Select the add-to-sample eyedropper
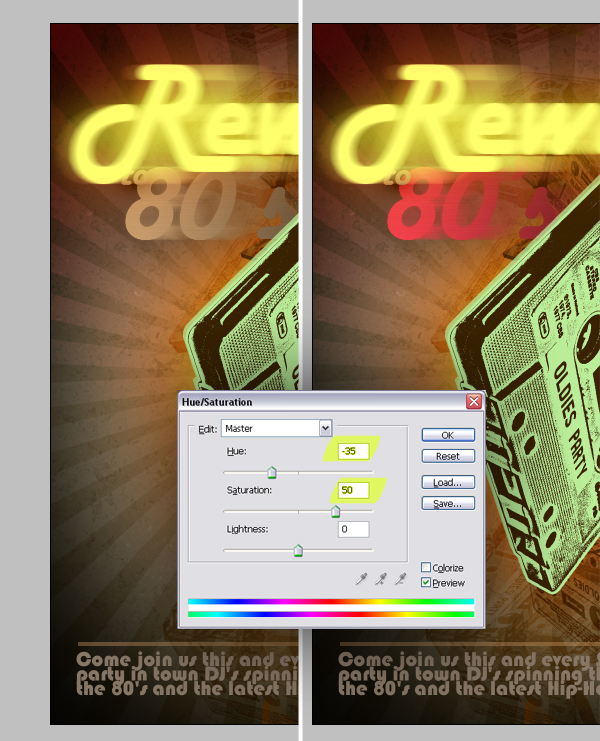Viewport: 600px width, 741px height. (x=382, y=579)
